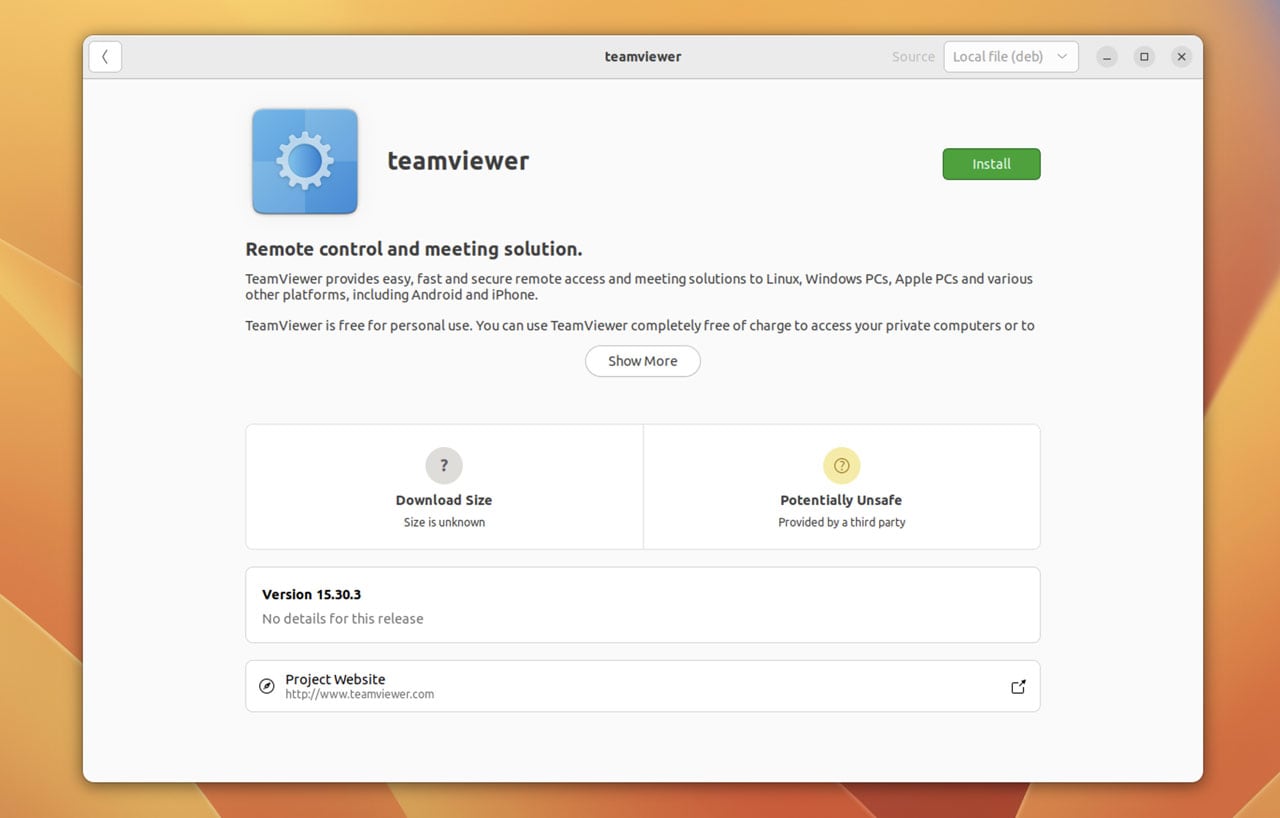
Task: Open the http://www.teamviewer.com link
Action: 358,693
